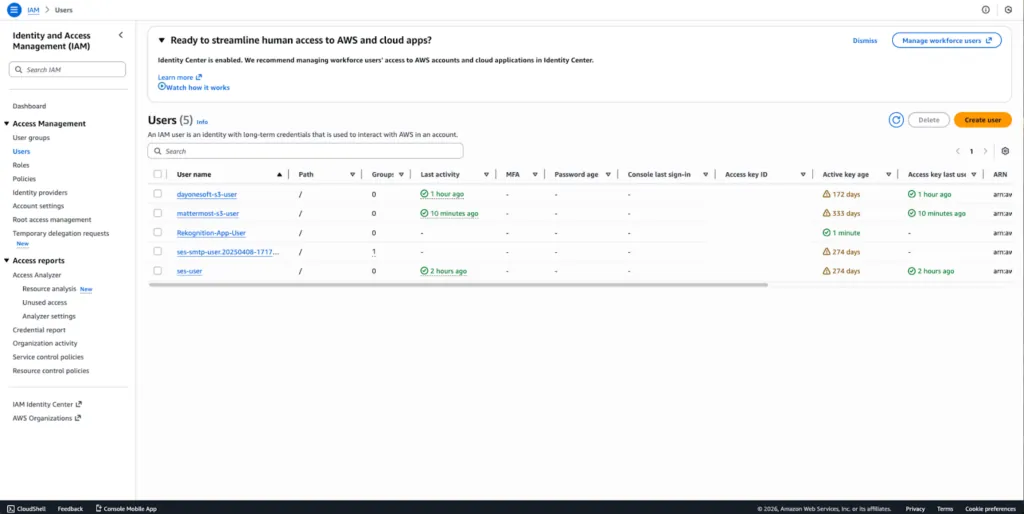Image resolution: width=1024 pixels, height=514 pixels.
Task: Dismiss the Identity Center banner
Action: click(865, 40)
